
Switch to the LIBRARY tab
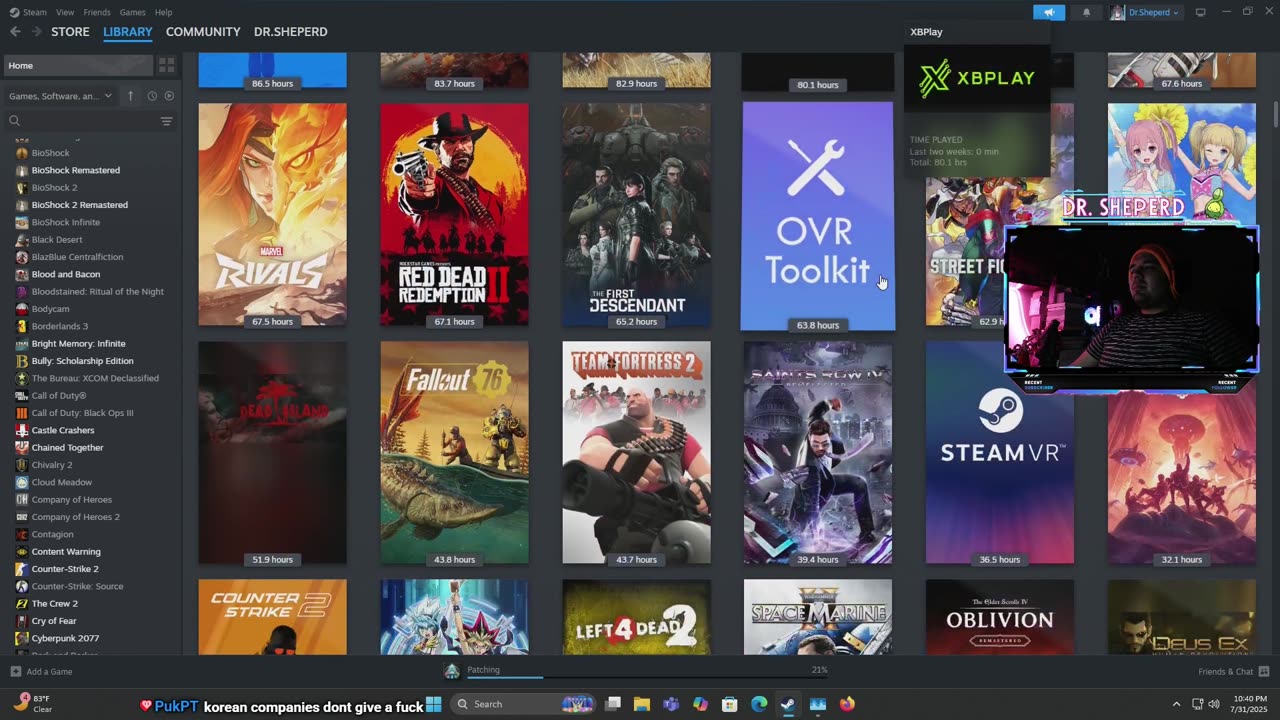128,32
